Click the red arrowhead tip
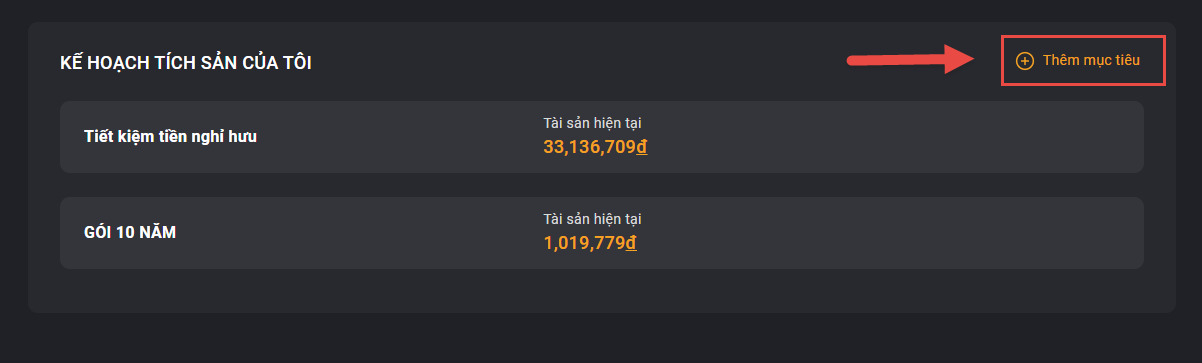 (x=972, y=59)
